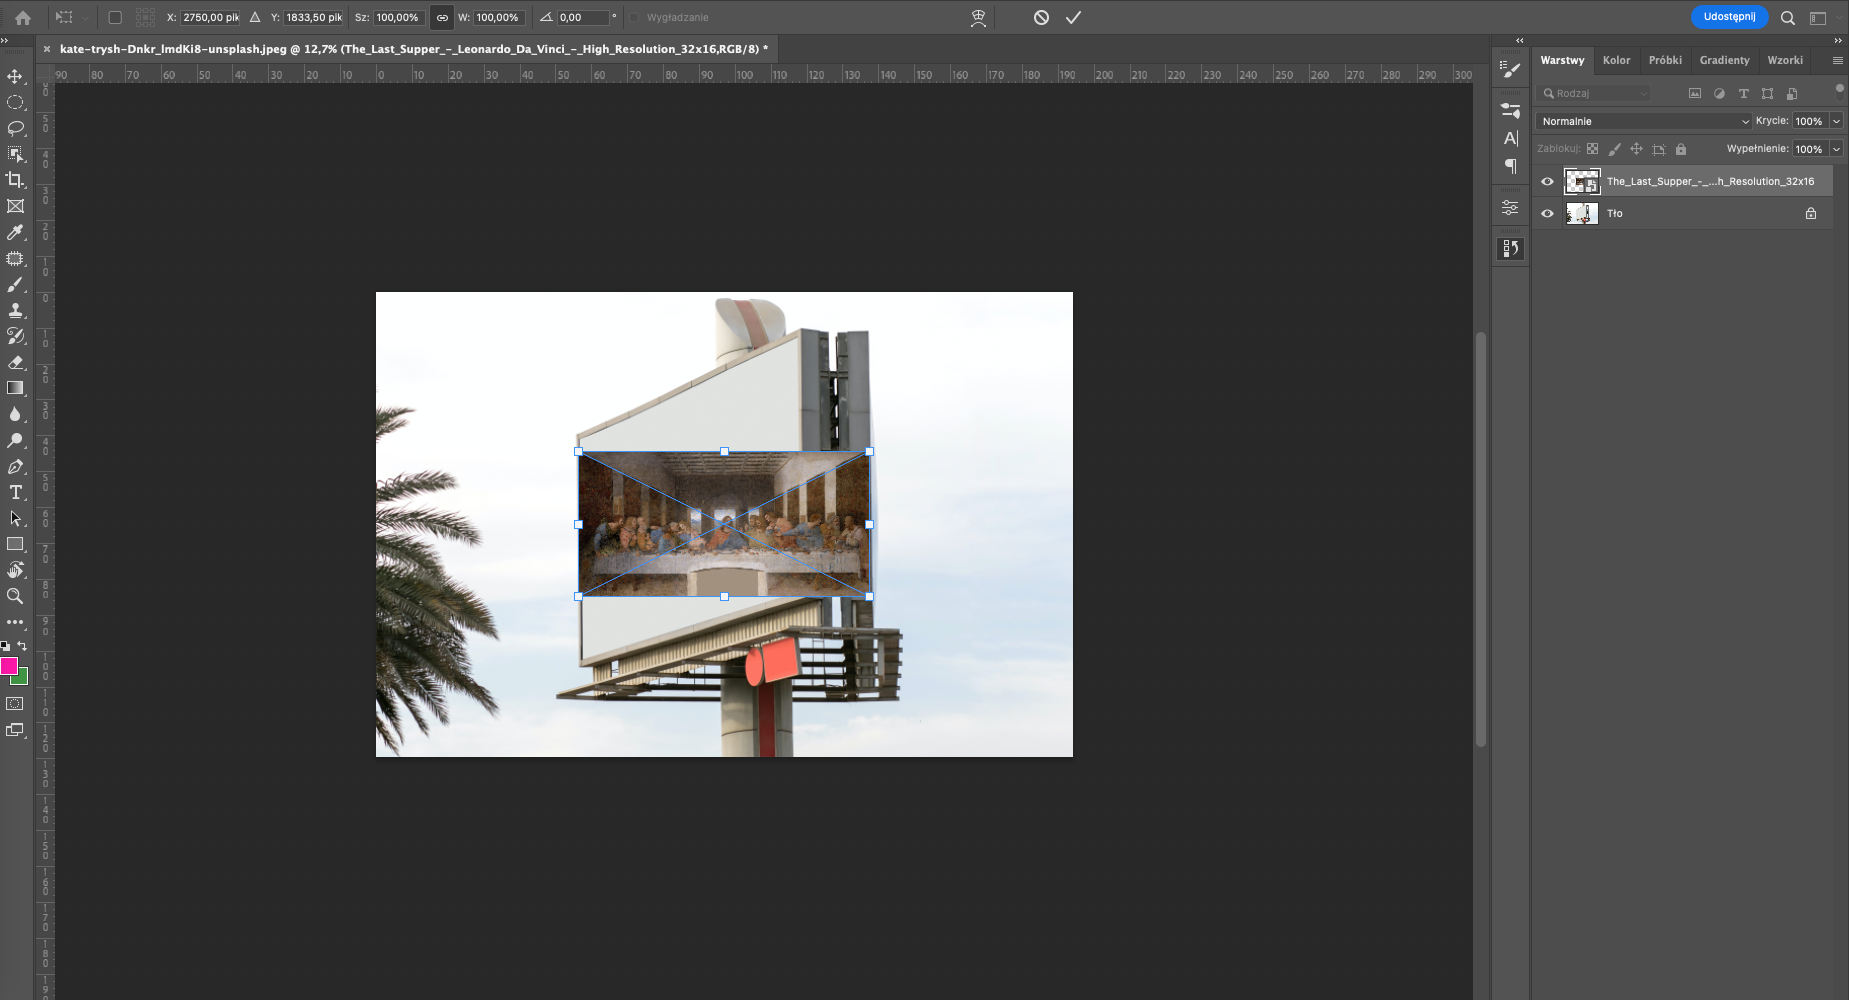Switch to the Wzorki tab
1849x1000 pixels.
pos(1785,60)
